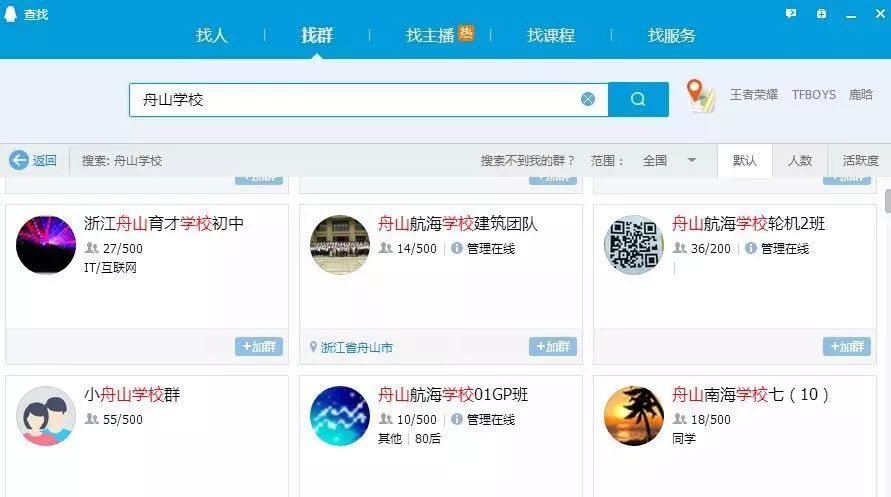Click members icon beside 10/500
The height and width of the screenshot is (497, 891).
coord(386,419)
